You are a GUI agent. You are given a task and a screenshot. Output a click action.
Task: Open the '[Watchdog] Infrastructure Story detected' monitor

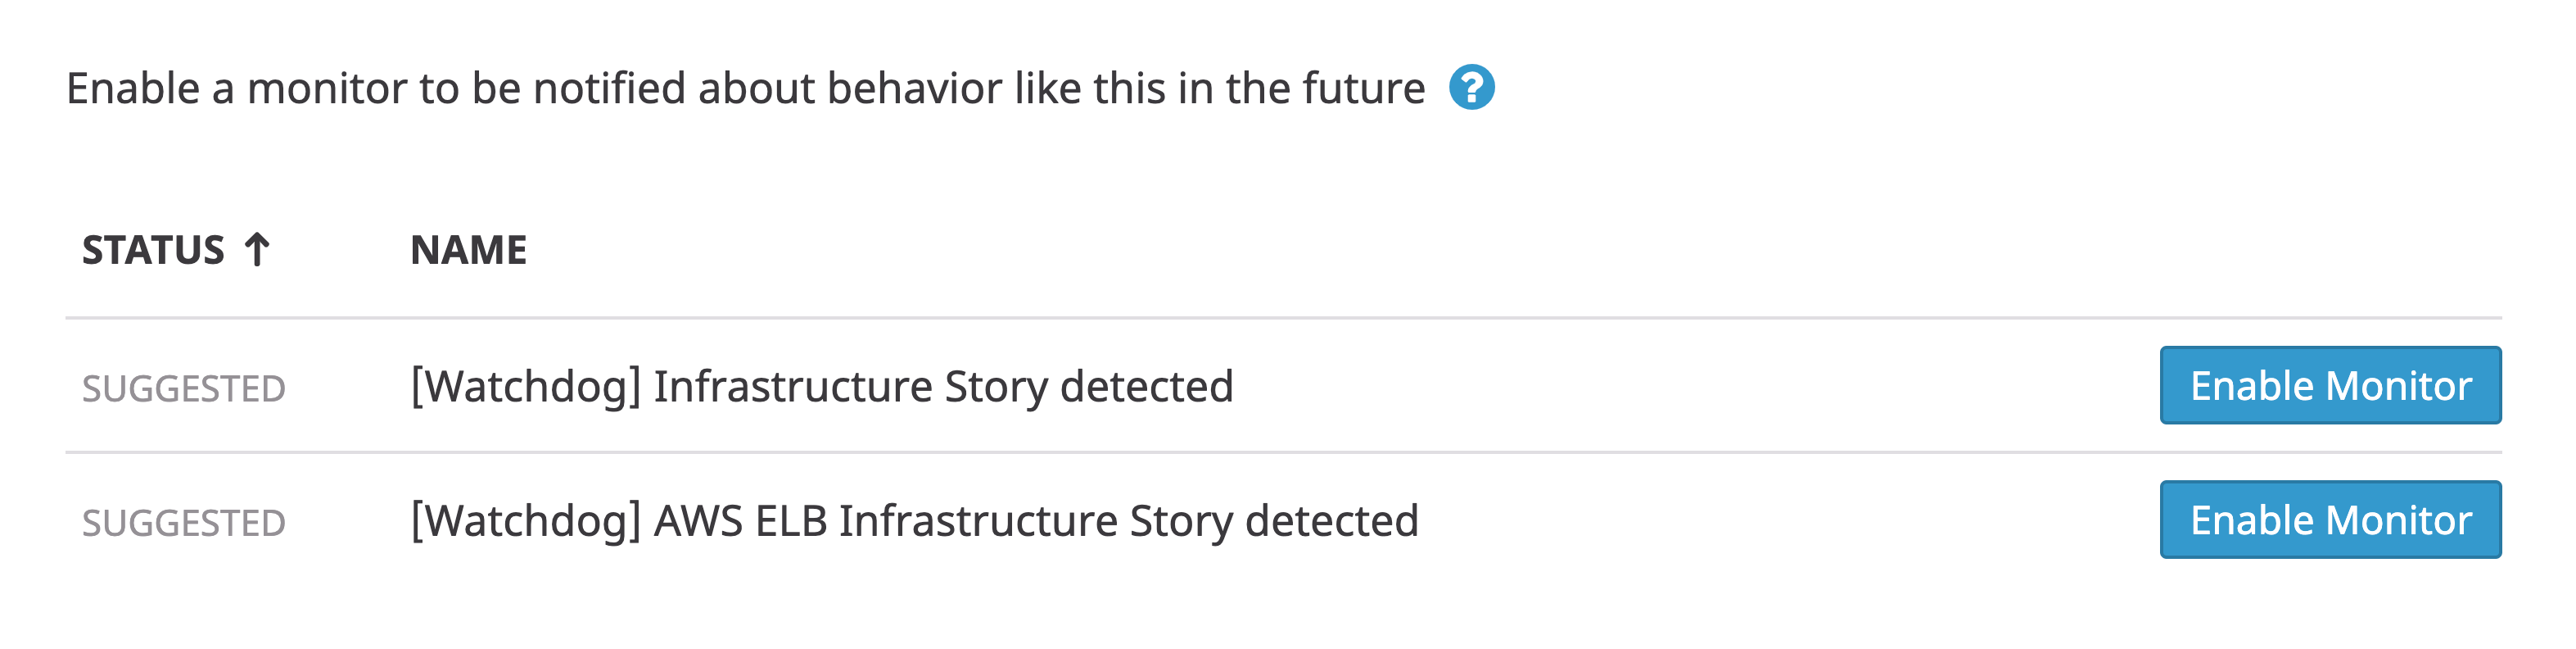point(825,384)
